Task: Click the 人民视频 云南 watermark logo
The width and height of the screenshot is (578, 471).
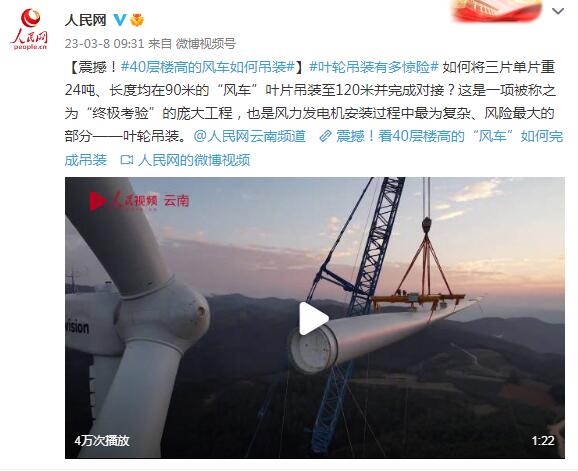Action: click(139, 201)
